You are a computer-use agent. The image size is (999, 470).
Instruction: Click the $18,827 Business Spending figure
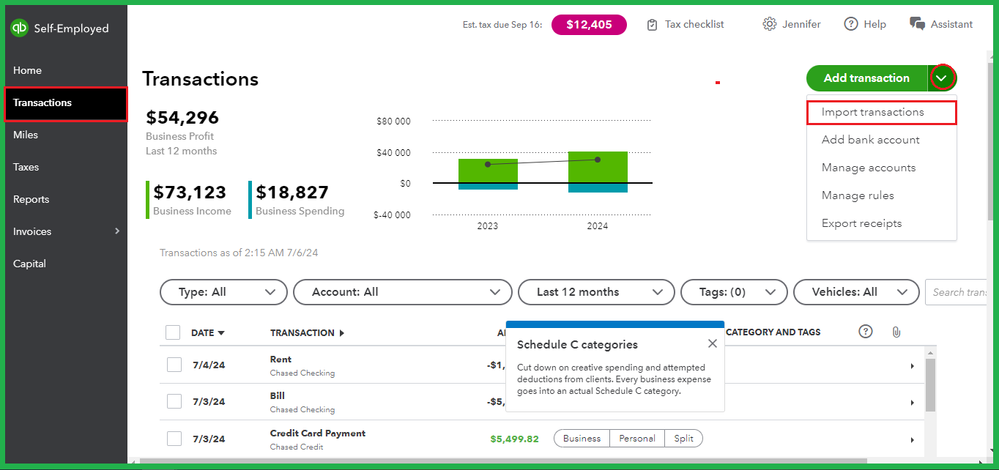pyautogui.click(x=292, y=192)
